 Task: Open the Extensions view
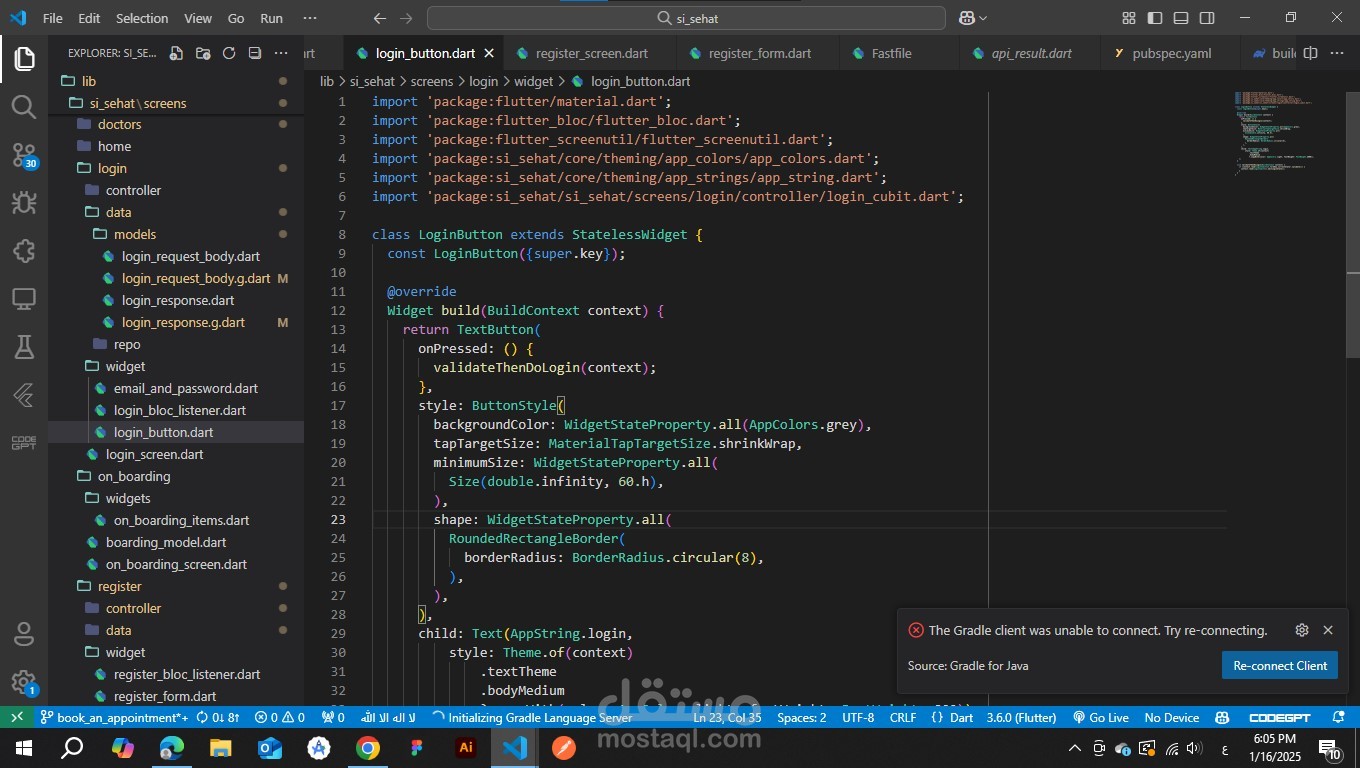click(24, 251)
